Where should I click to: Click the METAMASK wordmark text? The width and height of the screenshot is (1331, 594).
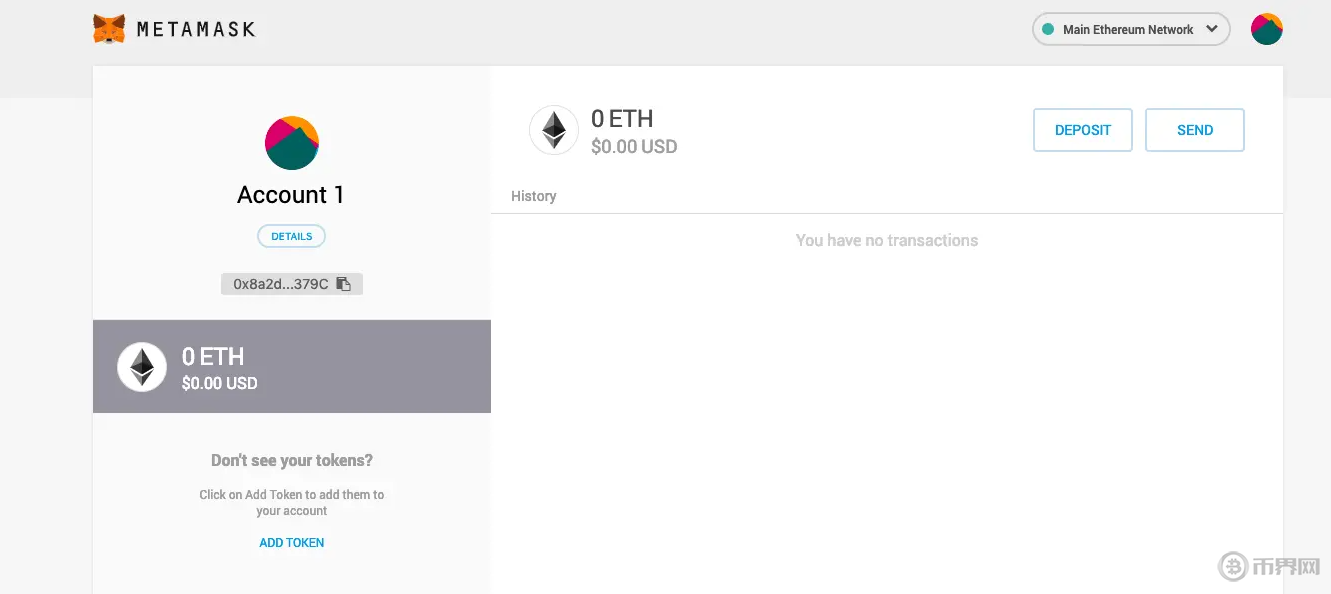point(196,30)
